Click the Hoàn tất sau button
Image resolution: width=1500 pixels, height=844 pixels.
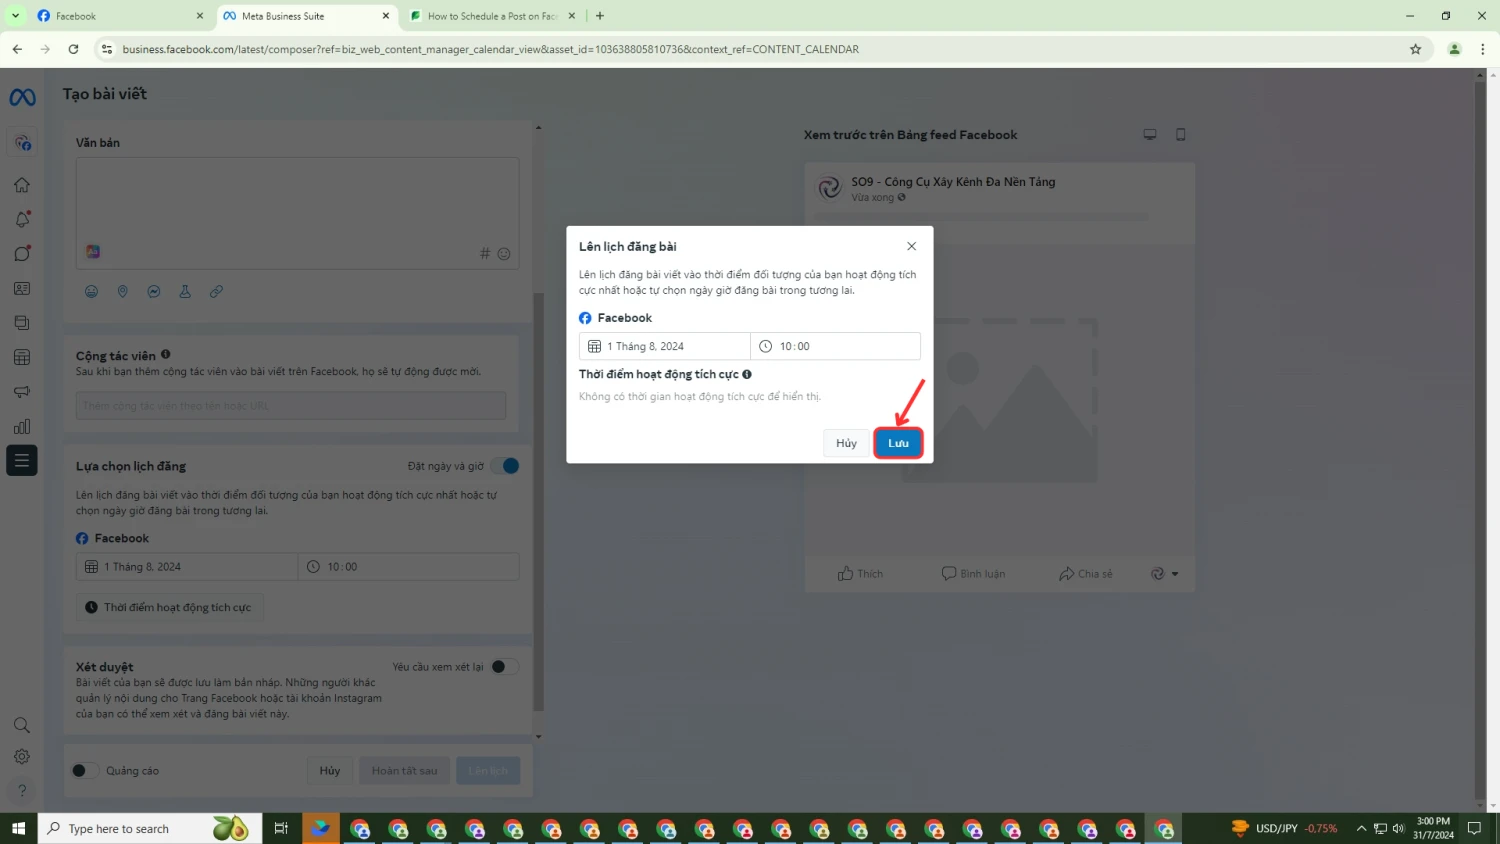(x=404, y=771)
